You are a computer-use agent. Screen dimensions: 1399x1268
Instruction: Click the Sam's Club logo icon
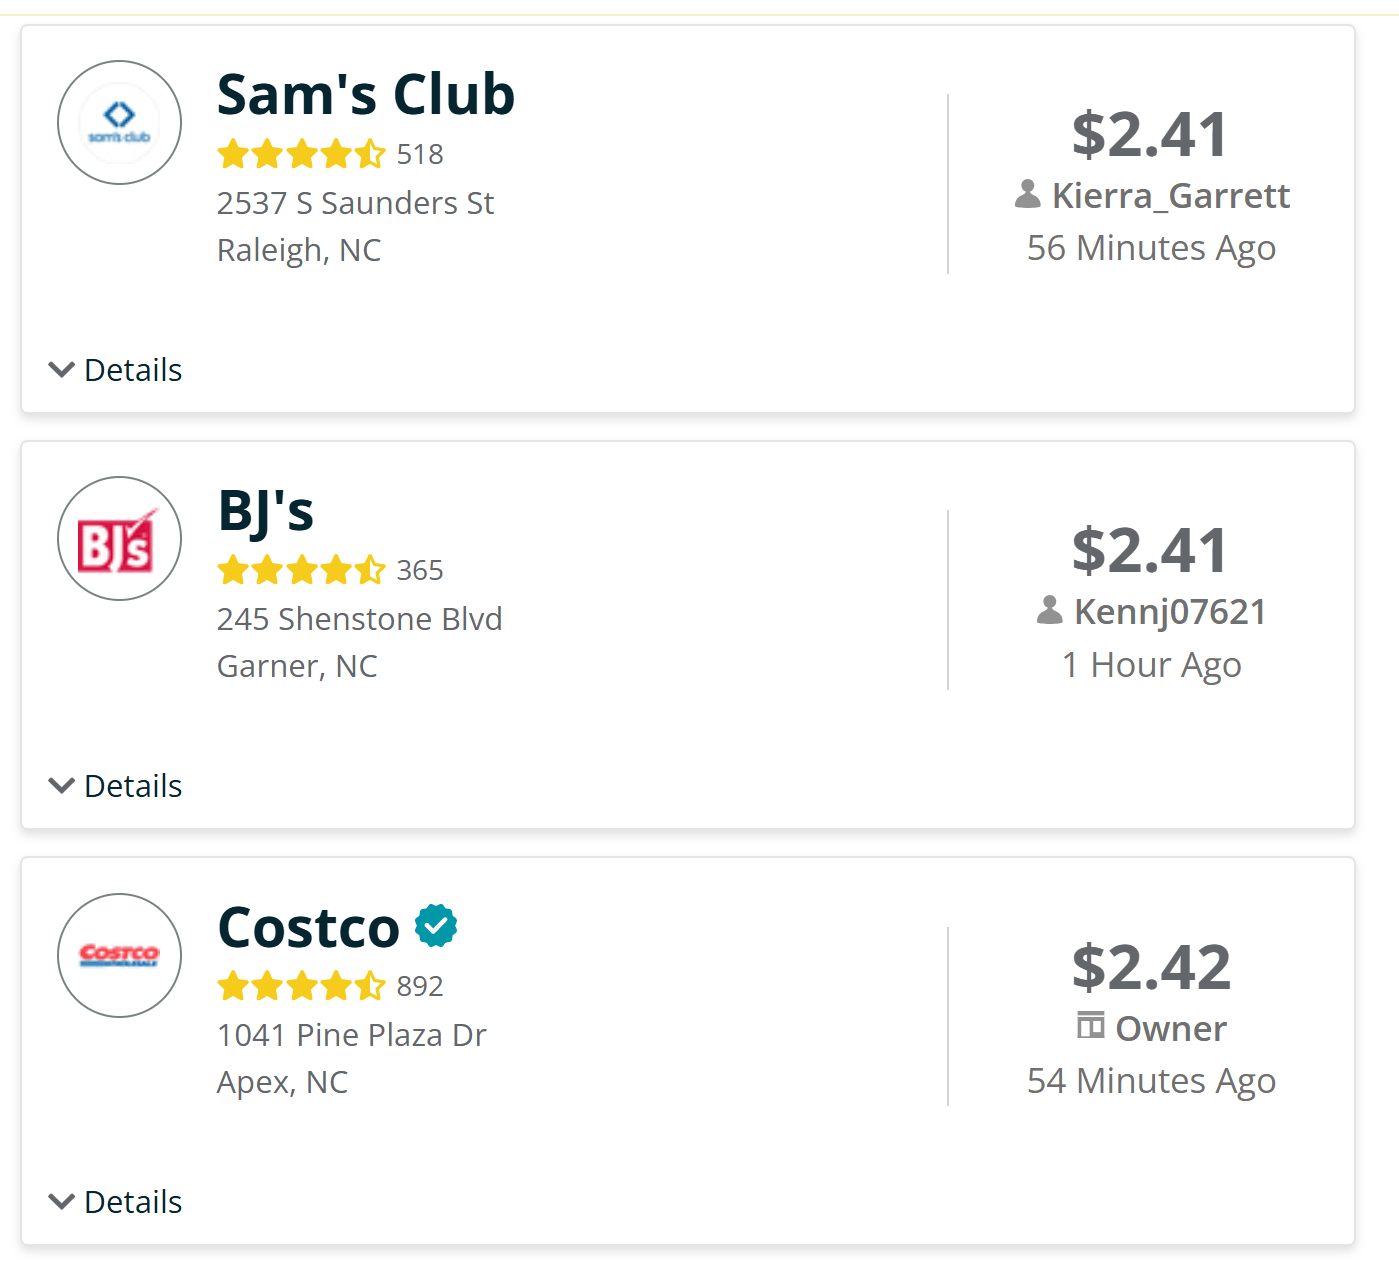[x=119, y=123]
